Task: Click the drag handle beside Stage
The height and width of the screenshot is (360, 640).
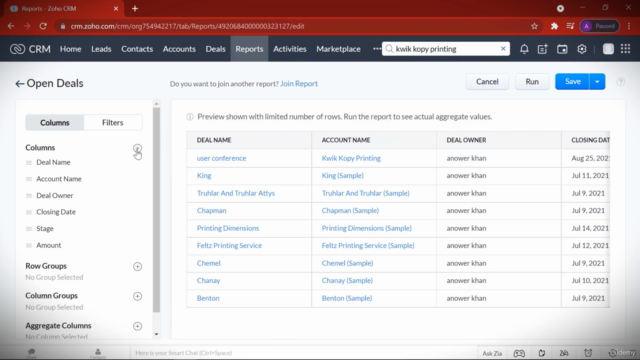Action: pos(29,229)
